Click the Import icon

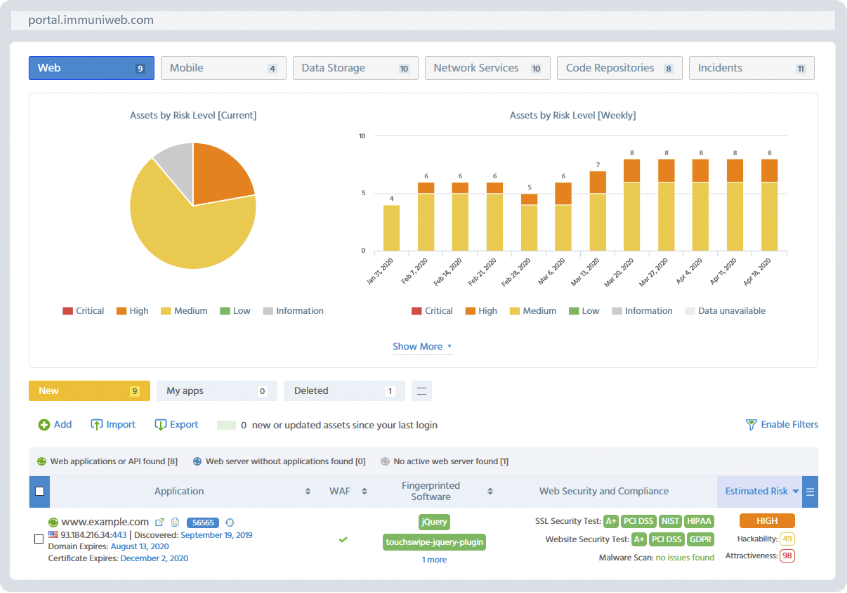(97, 425)
